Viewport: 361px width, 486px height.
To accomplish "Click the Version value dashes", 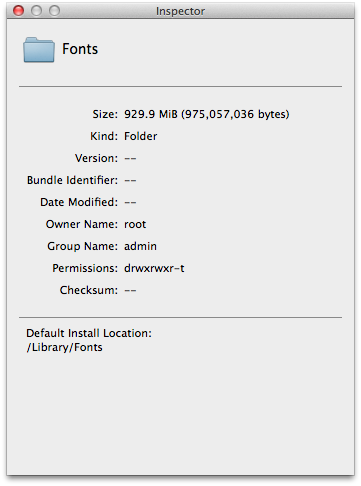I will (130, 159).
